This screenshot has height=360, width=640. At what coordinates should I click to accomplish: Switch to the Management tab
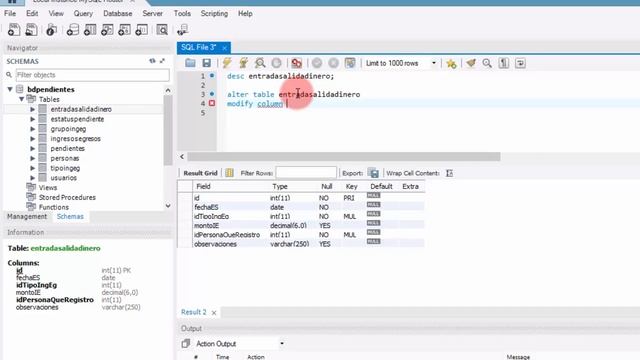27,216
